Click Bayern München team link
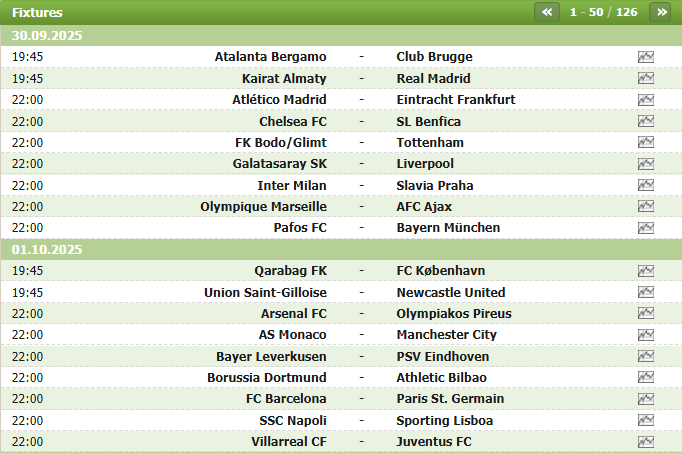The width and height of the screenshot is (682, 453). click(448, 228)
